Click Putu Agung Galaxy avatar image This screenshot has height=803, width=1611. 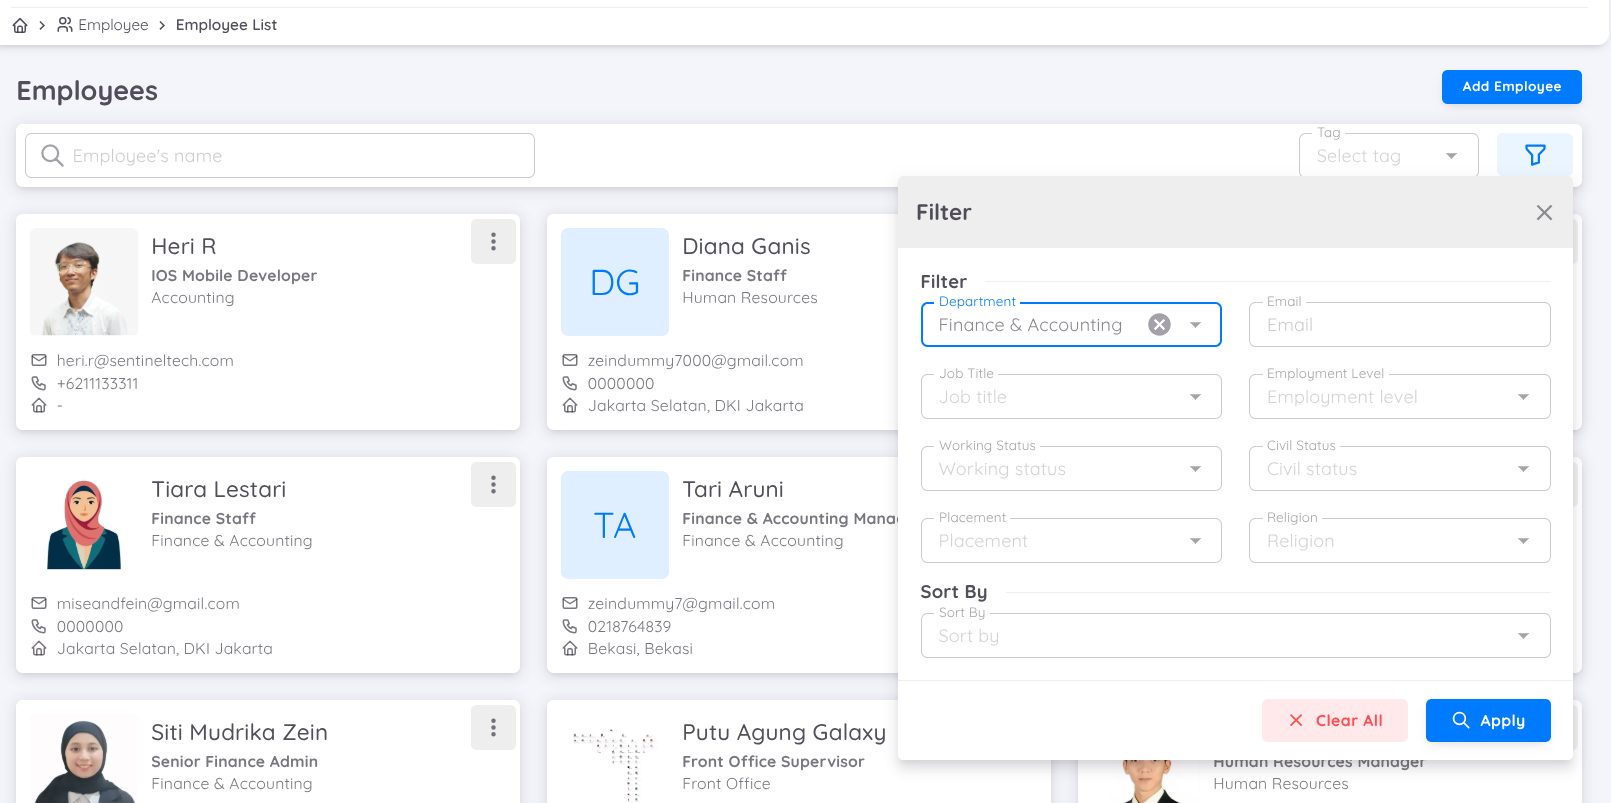pyautogui.click(x=615, y=760)
